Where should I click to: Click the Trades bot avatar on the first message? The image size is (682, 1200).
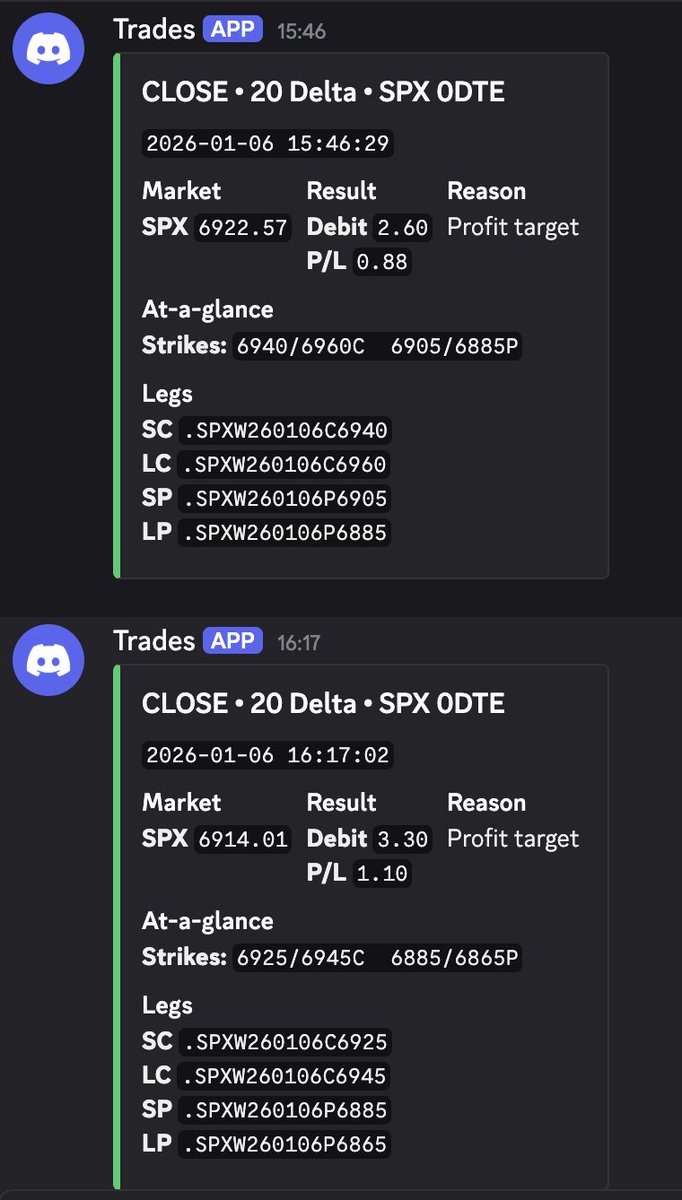click(x=48, y=48)
